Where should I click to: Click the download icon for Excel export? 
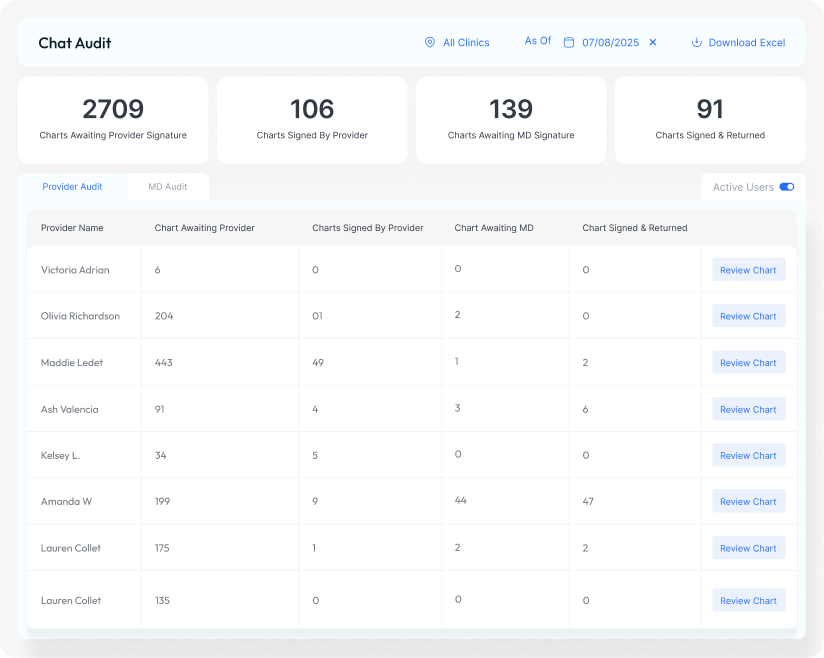697,43
